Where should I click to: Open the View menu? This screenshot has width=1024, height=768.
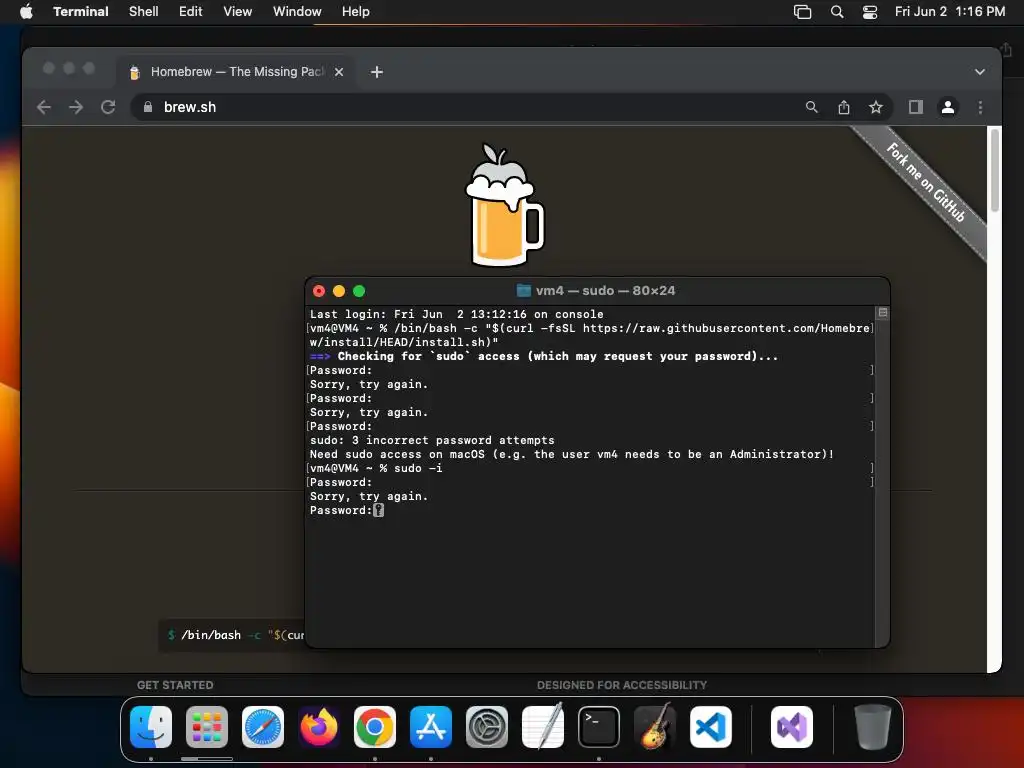237,11
